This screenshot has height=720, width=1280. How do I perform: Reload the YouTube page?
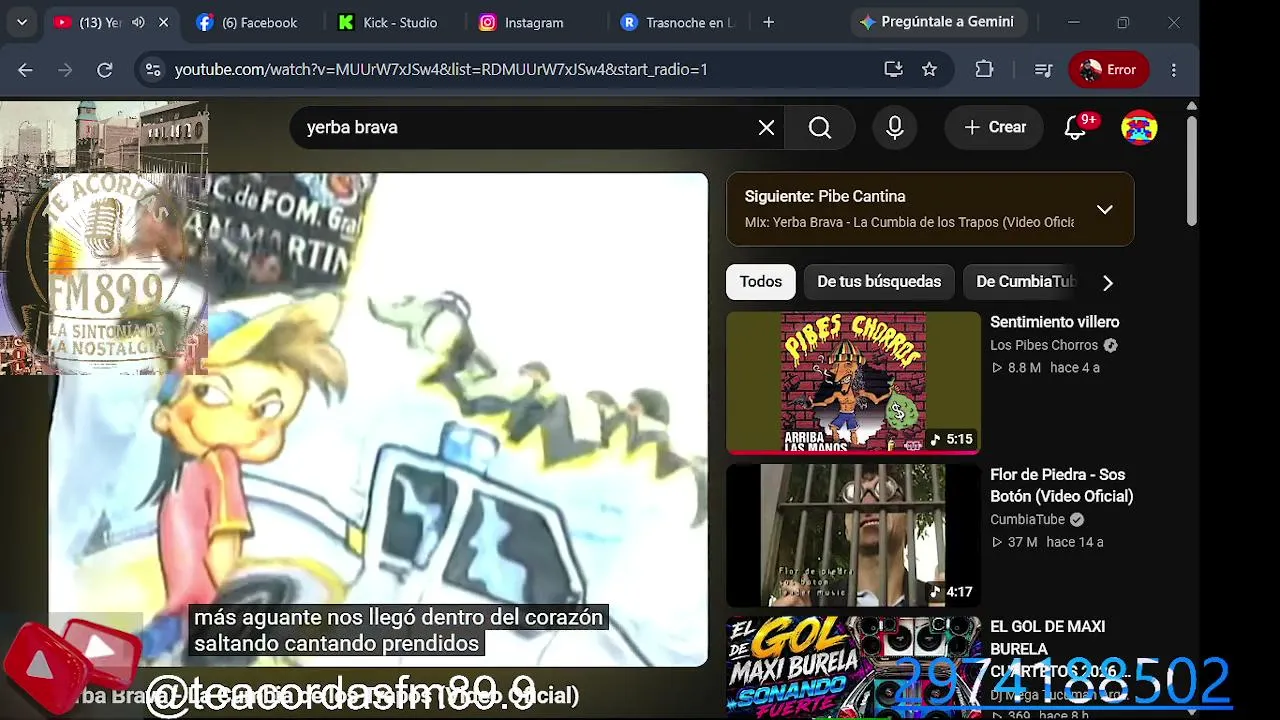(105, 70)
